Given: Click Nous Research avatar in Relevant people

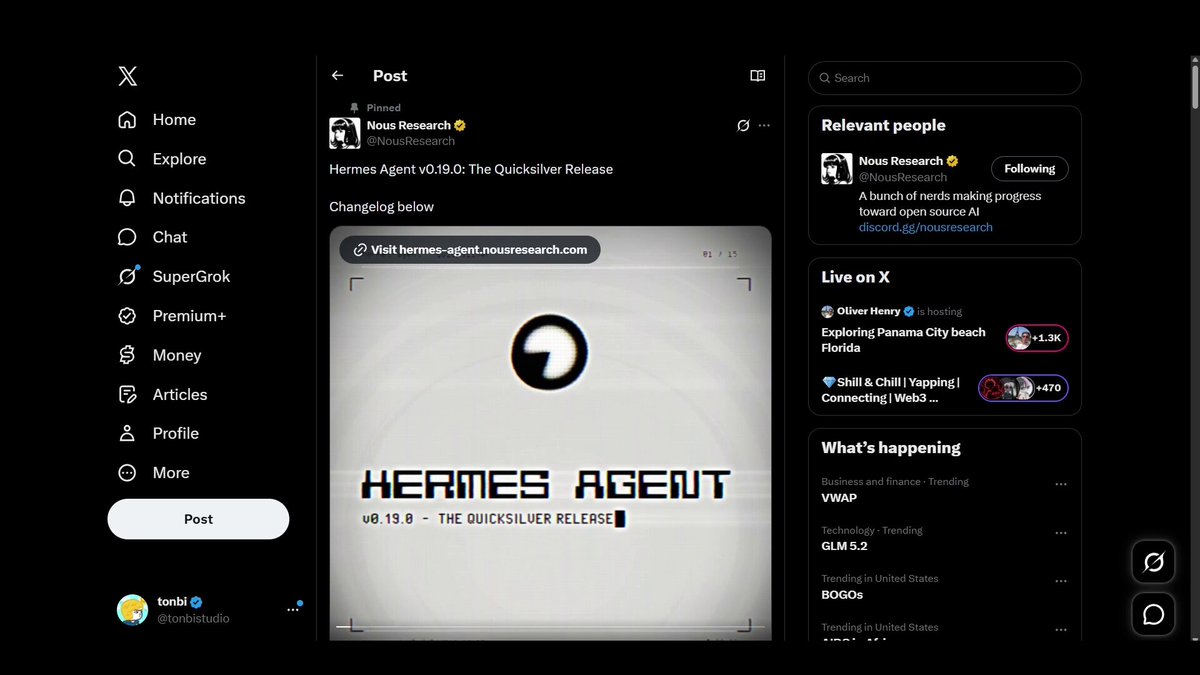Looking at the screenshot, I should (x=837, y=169).
